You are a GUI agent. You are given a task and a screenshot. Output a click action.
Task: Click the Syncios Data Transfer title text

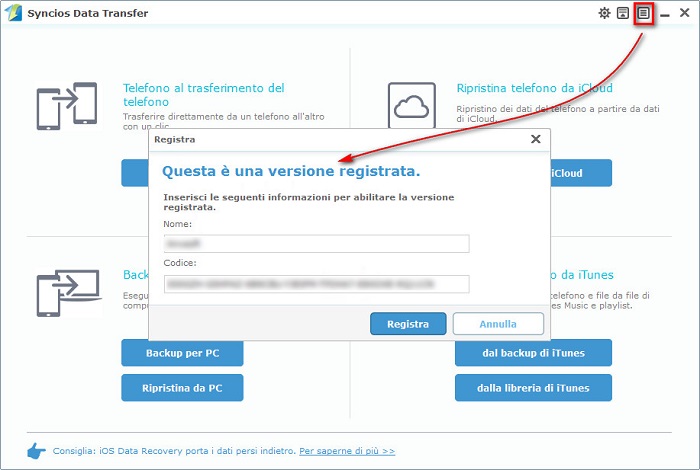click(88, 13)
